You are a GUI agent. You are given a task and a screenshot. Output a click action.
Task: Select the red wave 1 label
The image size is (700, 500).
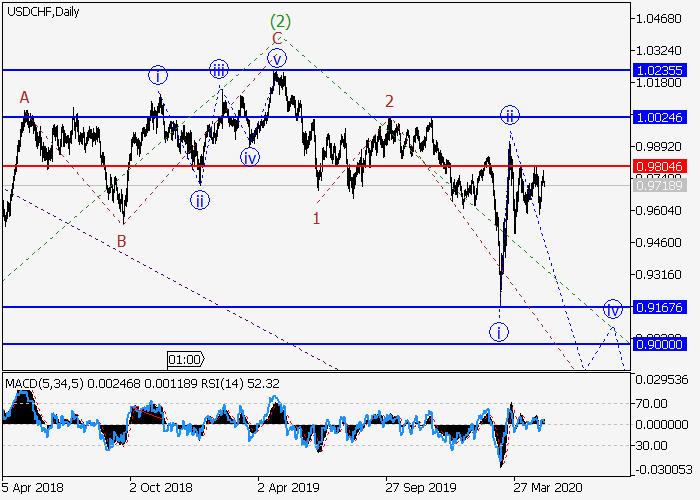316,217
